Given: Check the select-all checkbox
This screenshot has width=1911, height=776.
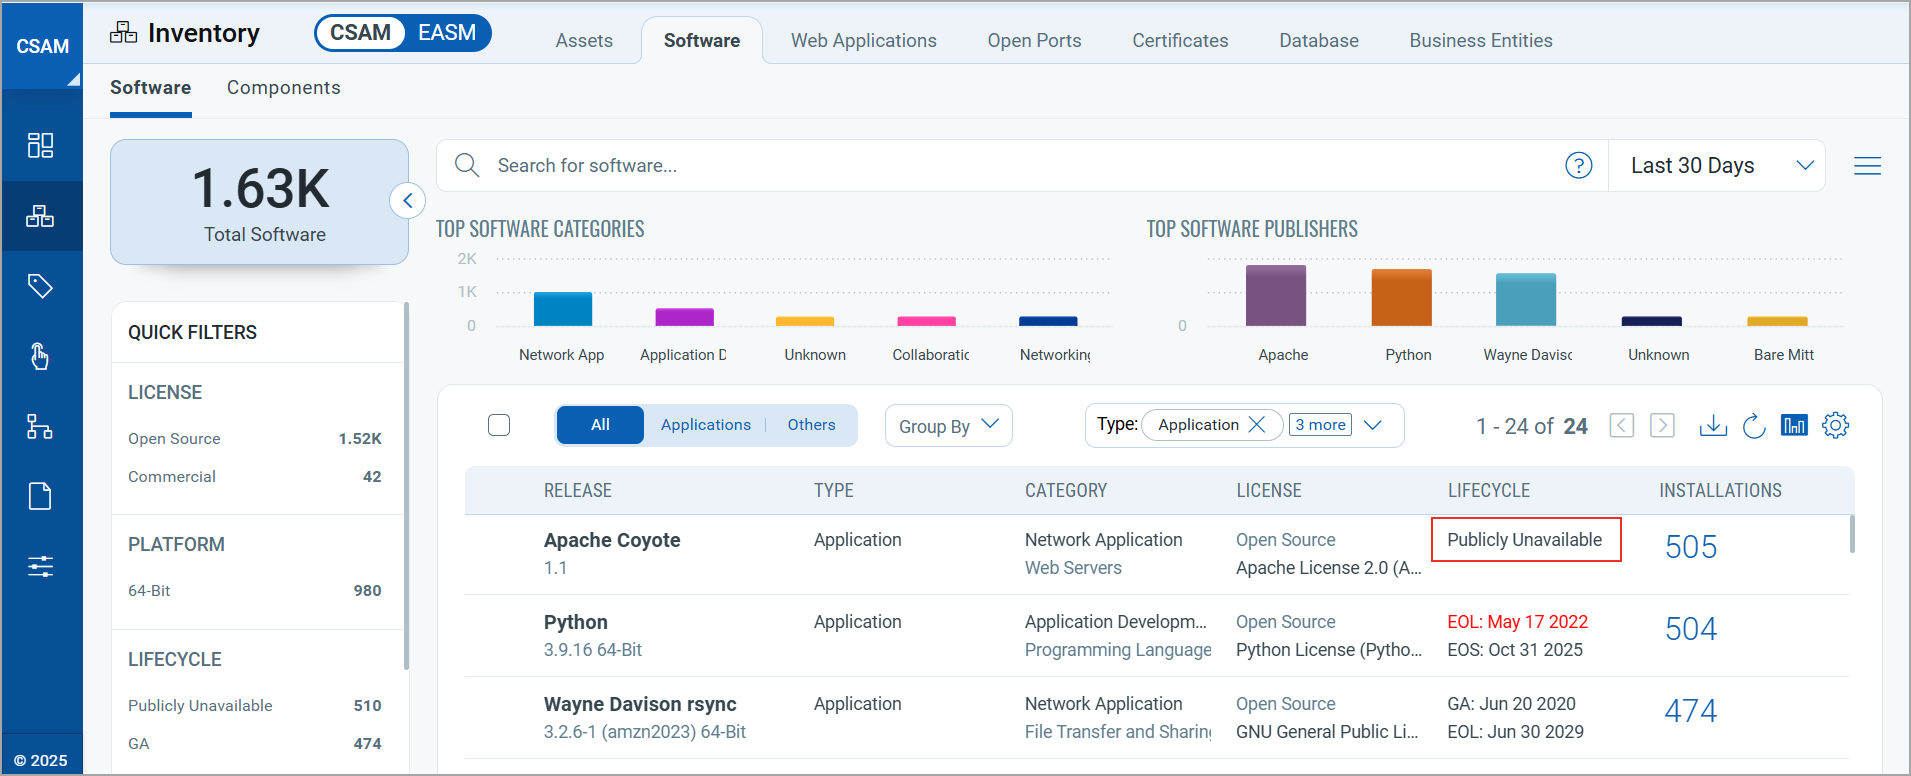Looking at the screenshot, I should (499, 425).
